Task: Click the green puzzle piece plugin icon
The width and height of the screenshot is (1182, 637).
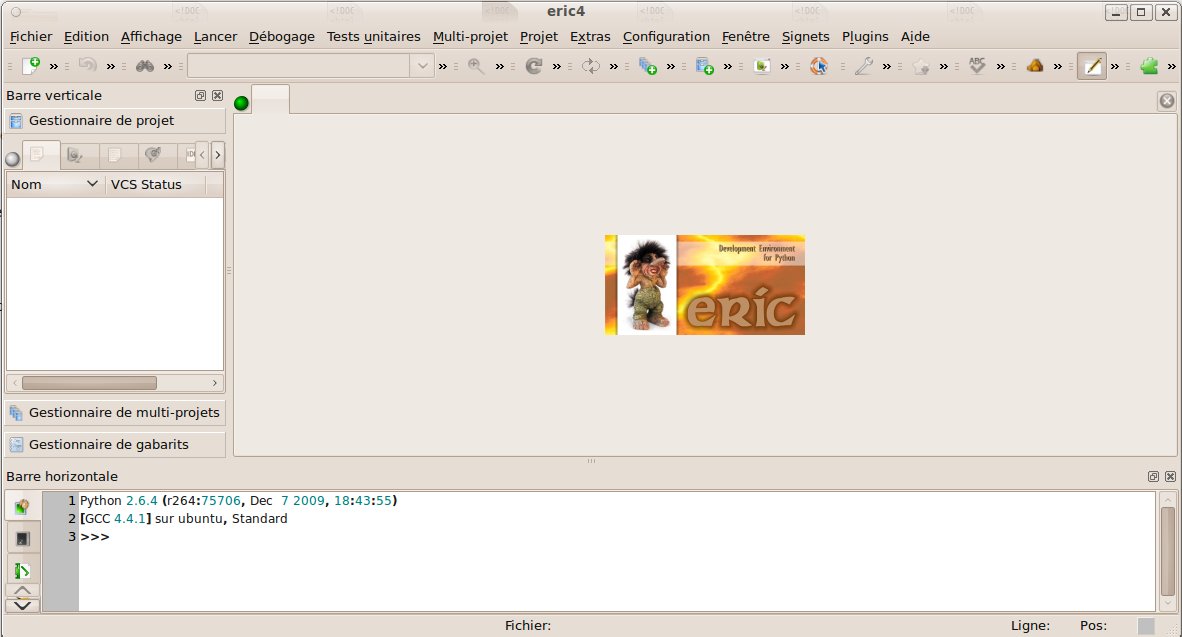Action: tap(1149, 66)
